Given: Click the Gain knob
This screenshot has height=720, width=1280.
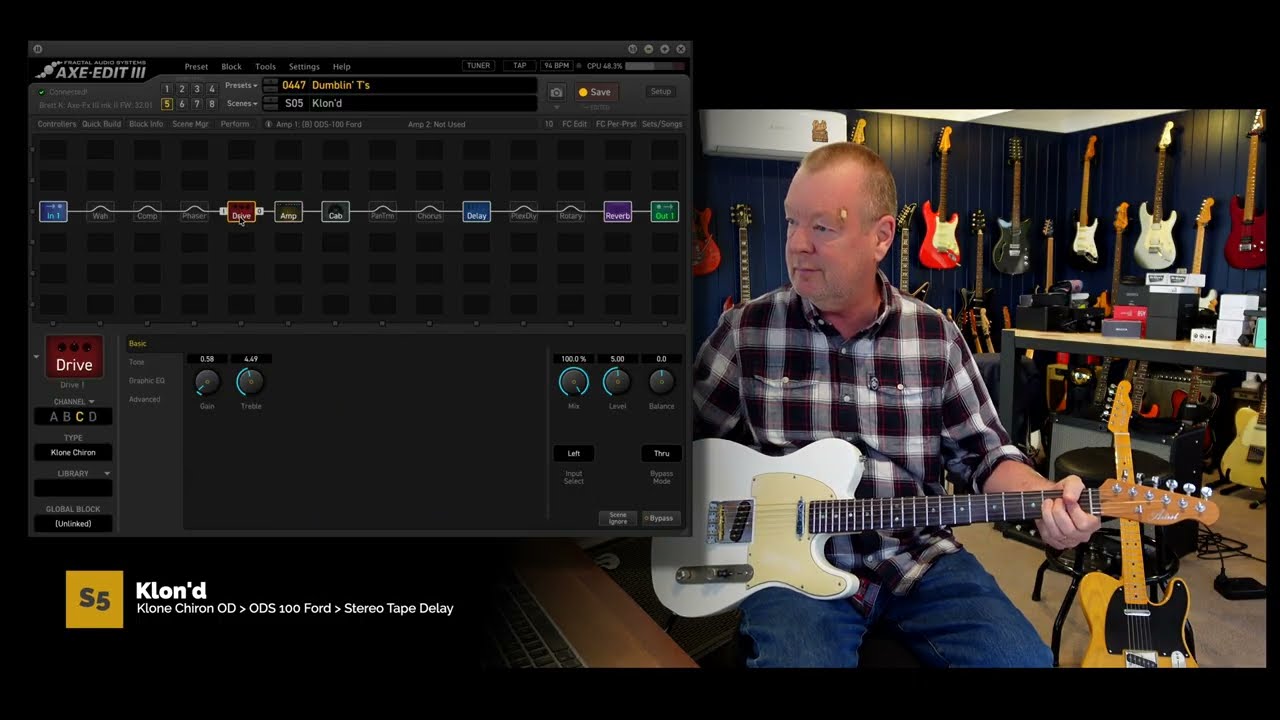Looking at the screenshot, I should (207, 381).
